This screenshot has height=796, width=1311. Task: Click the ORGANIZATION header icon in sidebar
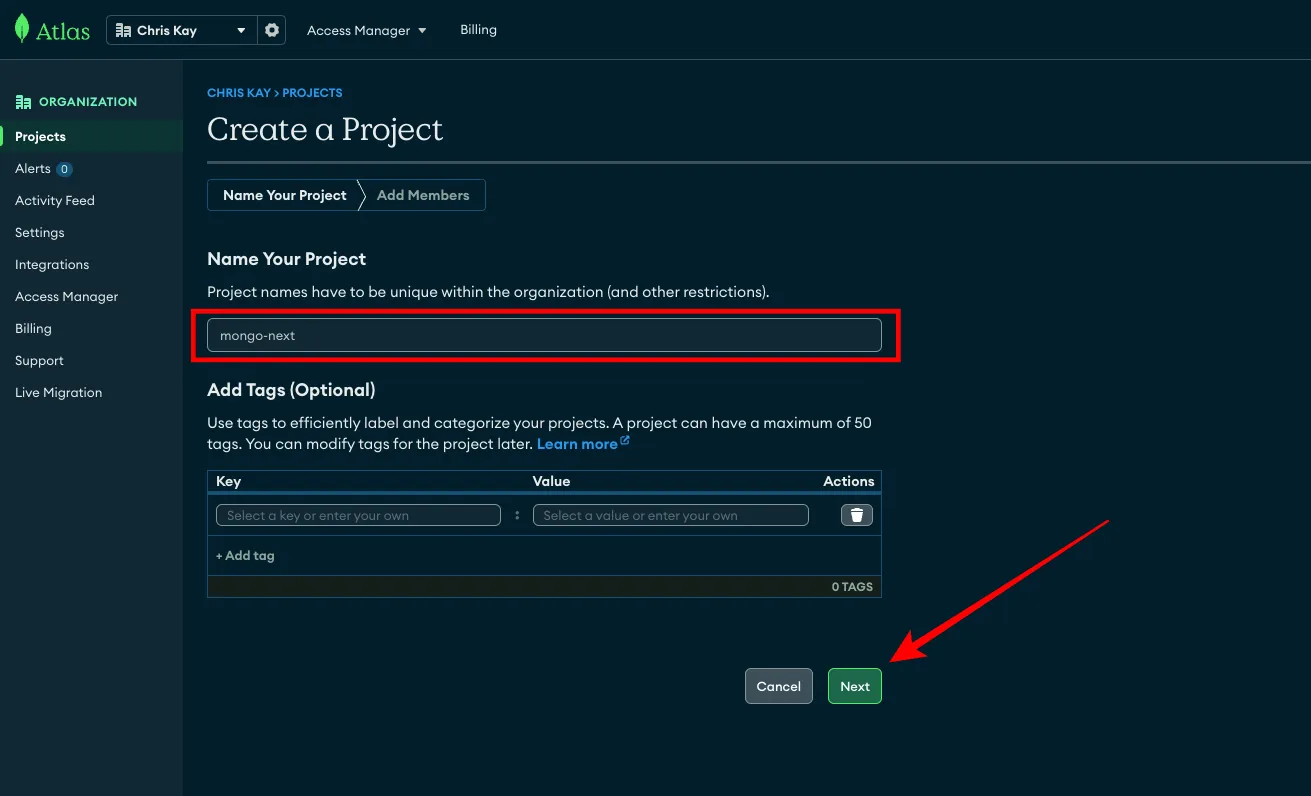(x=23, y=102)
